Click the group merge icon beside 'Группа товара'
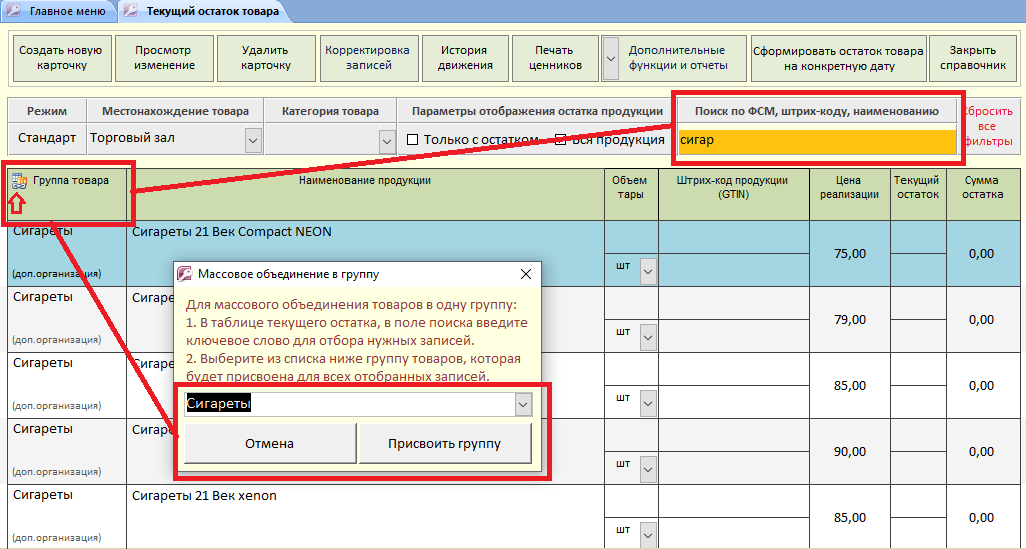The height and width of the screenshot is (549, 1026). click(18, 181)
